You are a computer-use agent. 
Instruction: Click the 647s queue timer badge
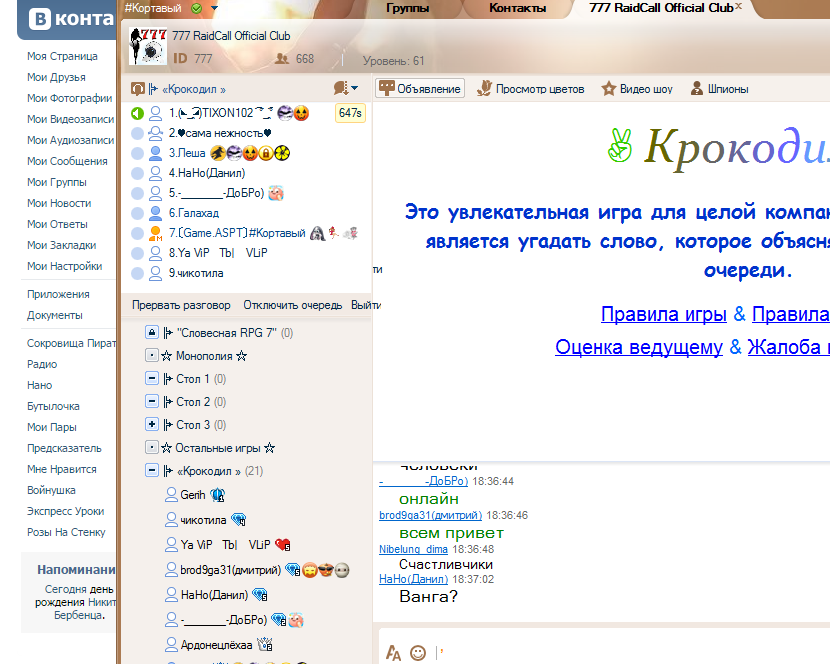[350, 113]
